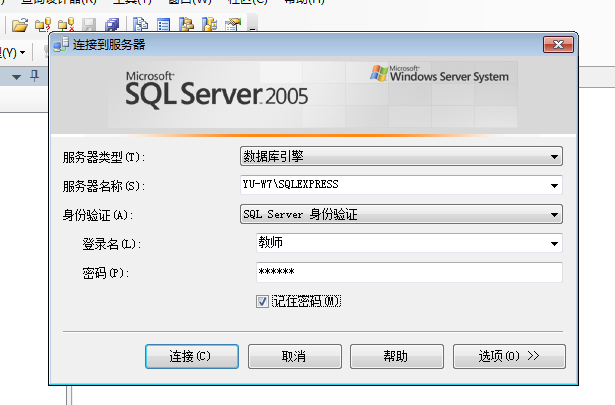Open the 身份验证 dropdown showing SQL Server 身份验证
The height and width of the screenshot is (405, 615).
click(x=401, y=214)
